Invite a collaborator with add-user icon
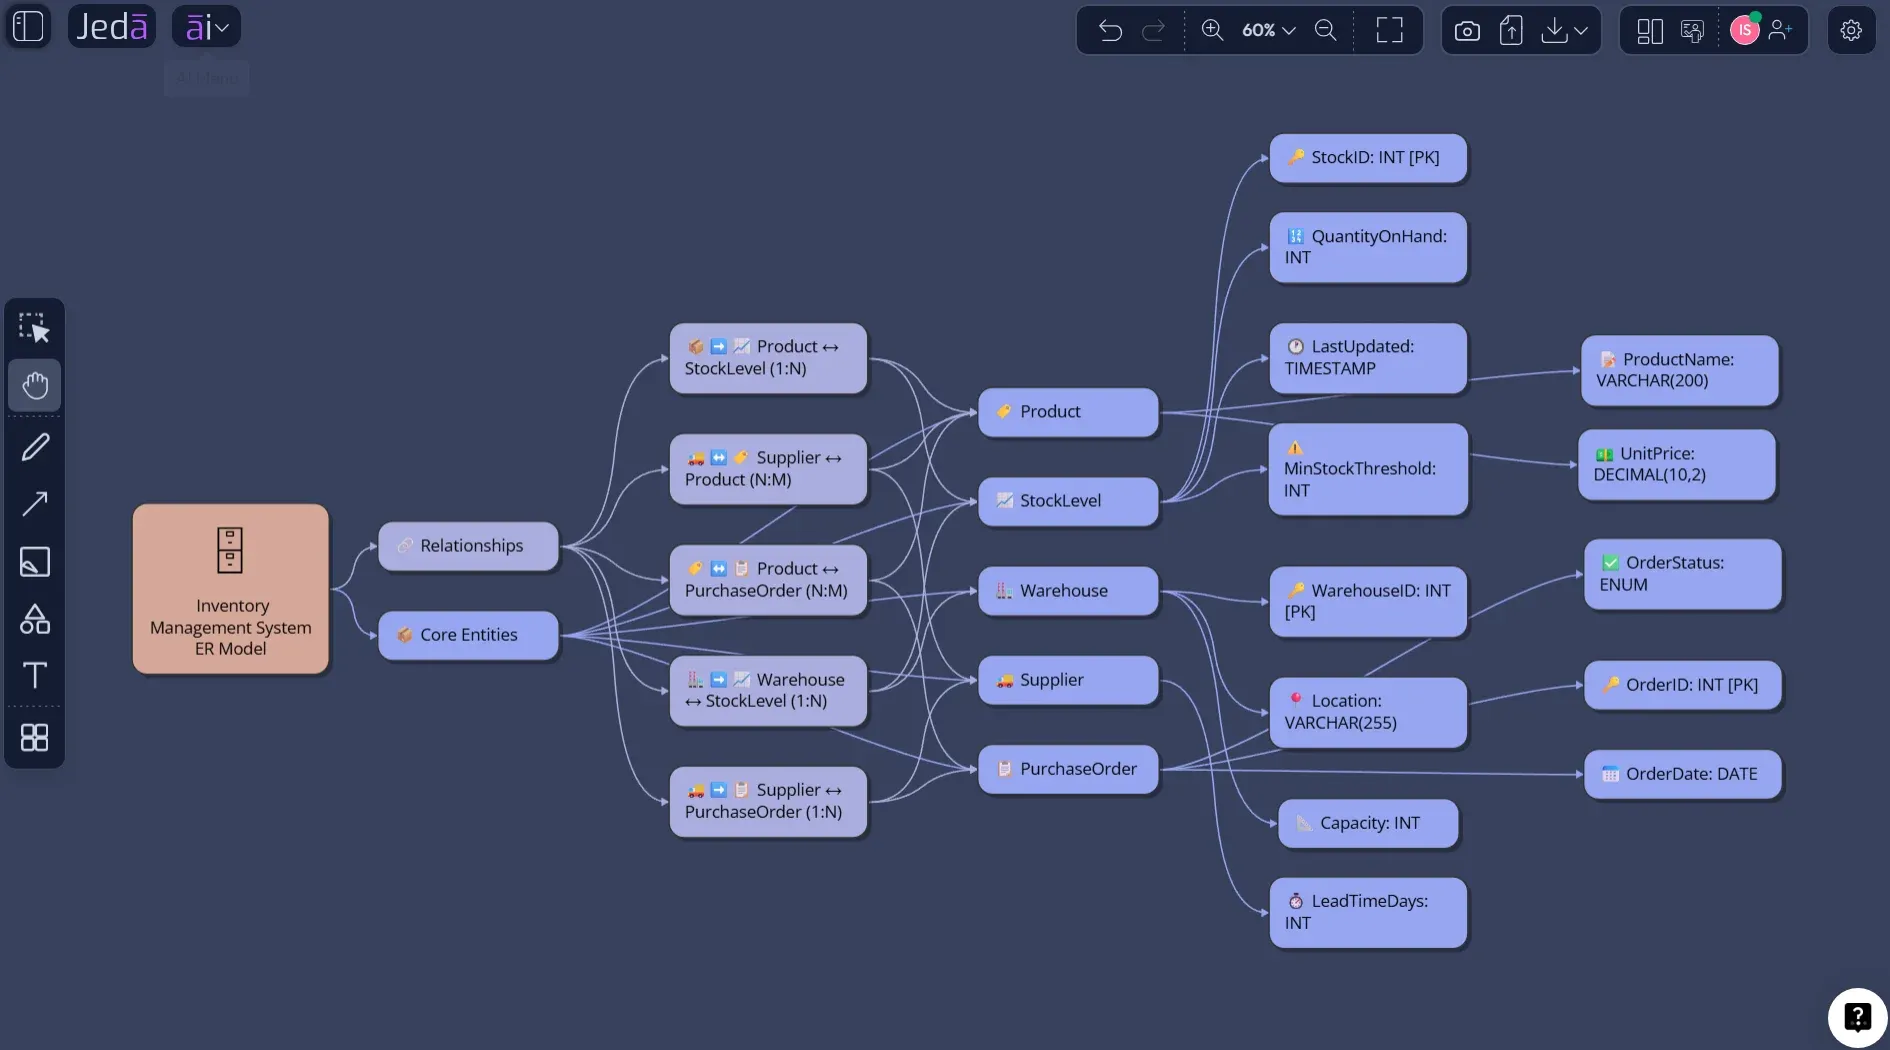Screen dimensions: 1890x1050 click(x=1780, y=30)
